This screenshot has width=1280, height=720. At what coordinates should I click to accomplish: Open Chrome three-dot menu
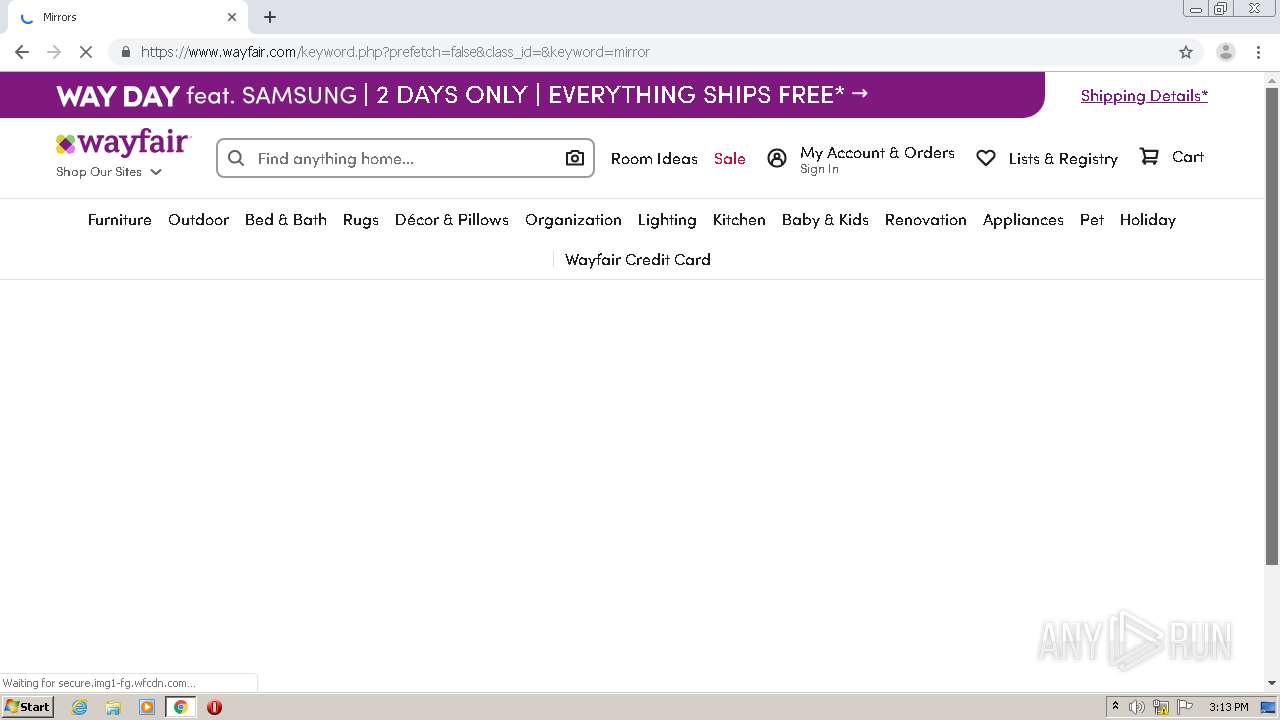click(x=1258, y=52)
